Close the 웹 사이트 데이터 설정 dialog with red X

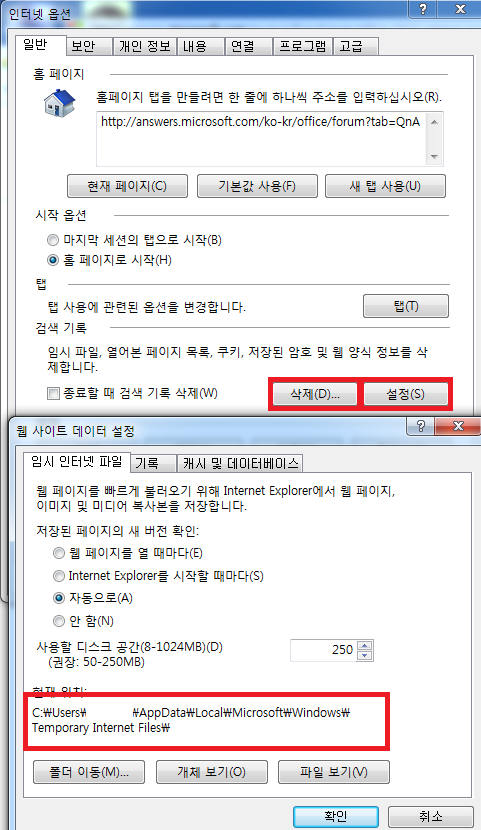tap(458, 426)
